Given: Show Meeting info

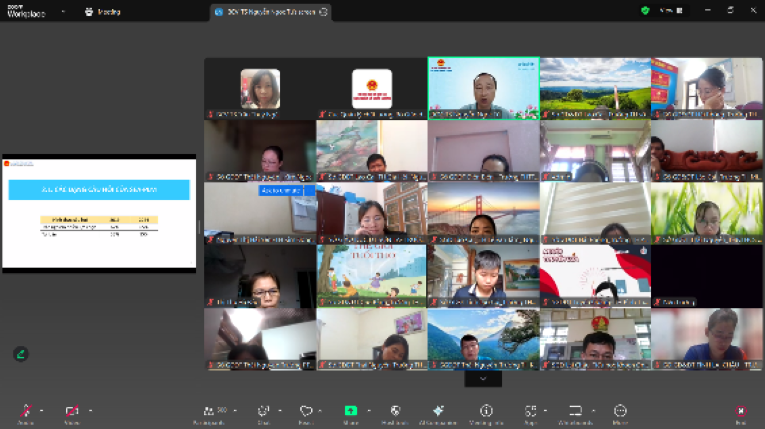Looking at the screenshot, I should click(x=486, y=411).
